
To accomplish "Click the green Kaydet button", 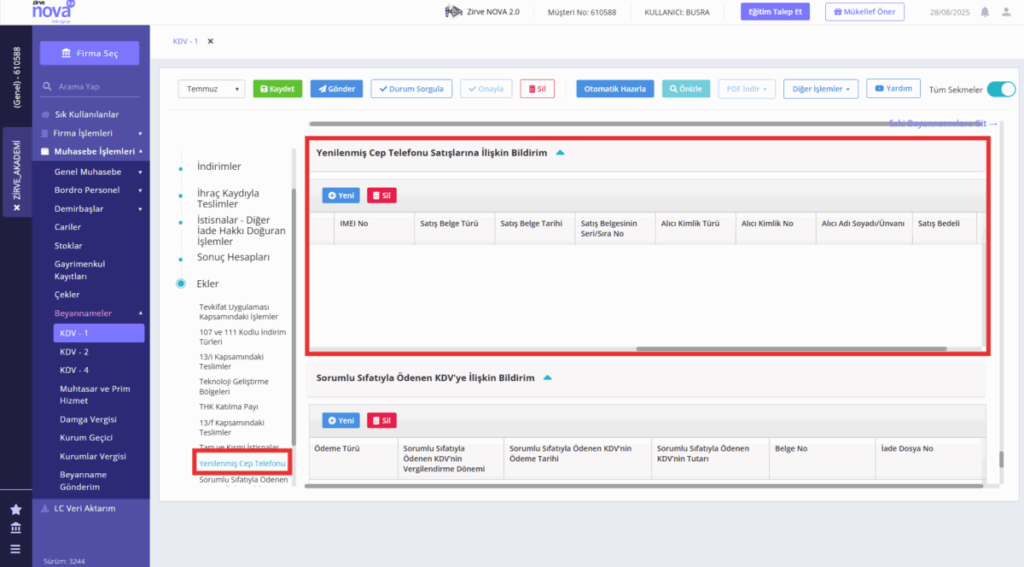I will tap(278, 89).
